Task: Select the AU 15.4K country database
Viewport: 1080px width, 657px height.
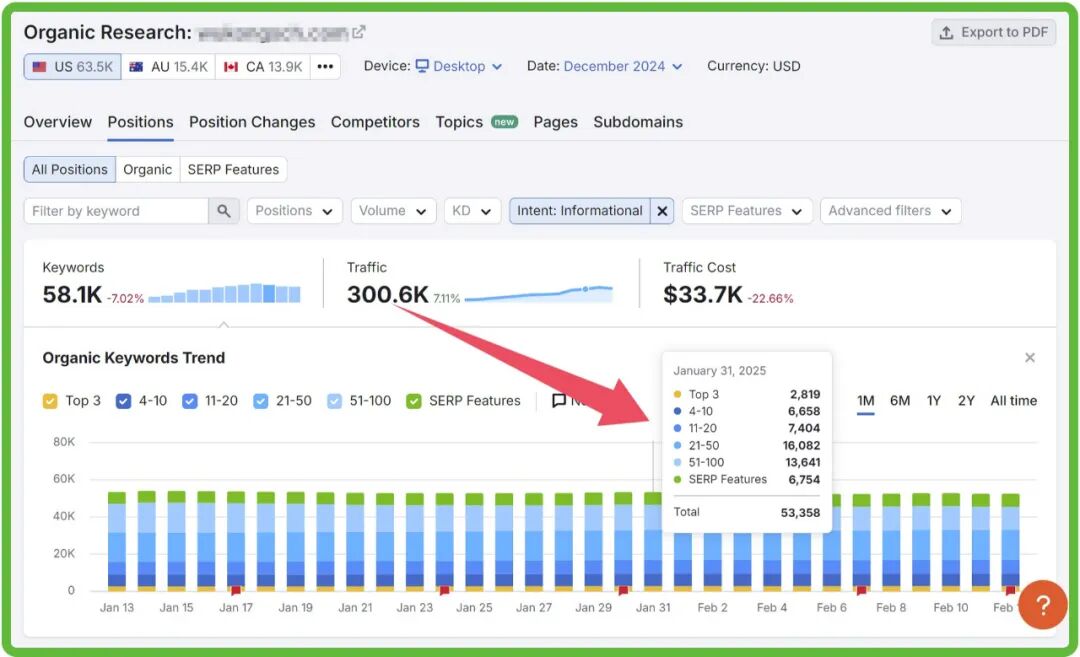Action: point(168,67)
